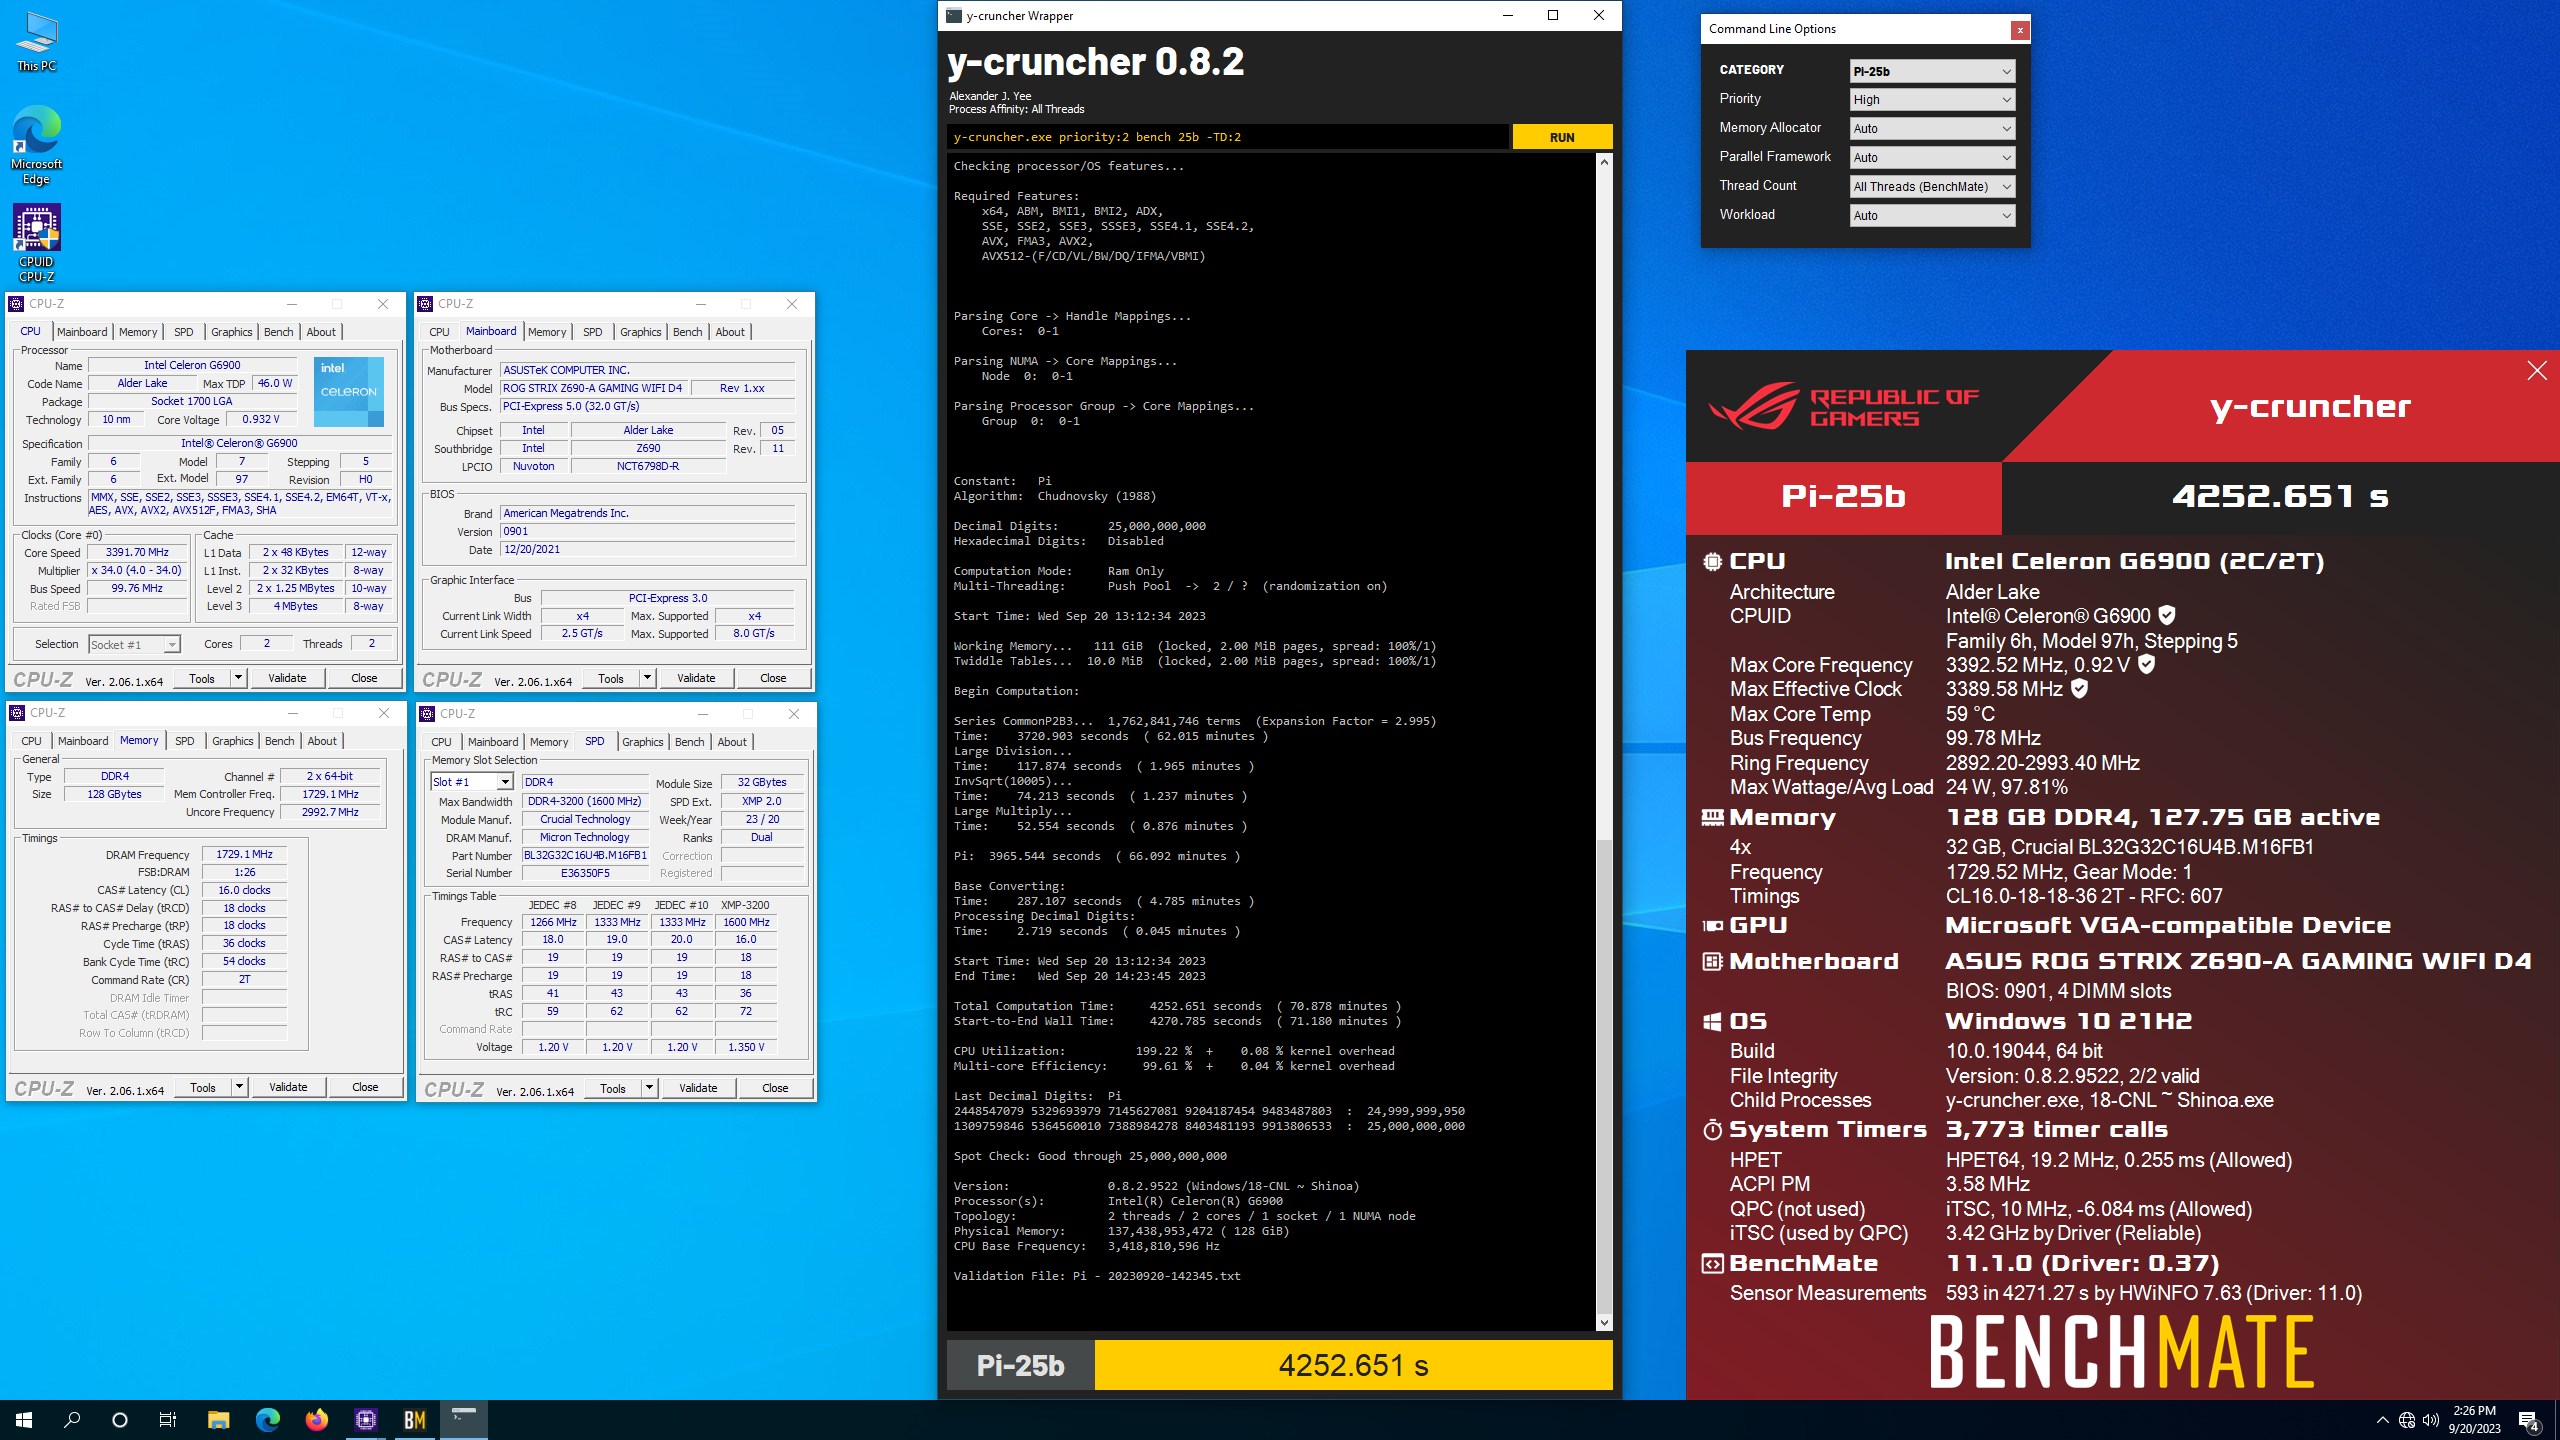Open network tray icon
The width and height of the screenshot is (2560, 1440).
coord(2407,1420)
